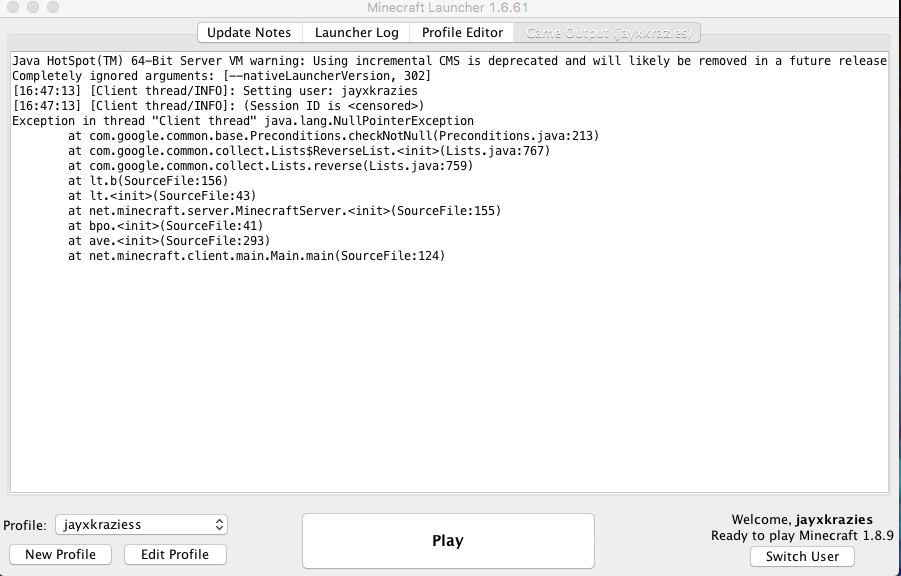Click the MinecraftServer.<init> stack trace line
This screenshot has height=576, width=901.
click(x=284, y=210)
